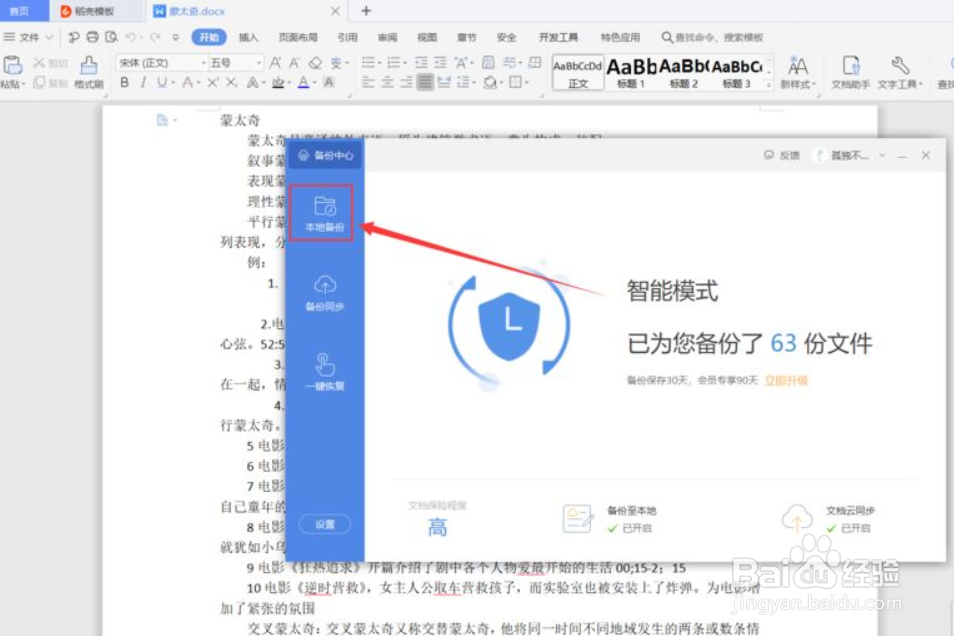Screen dimensions: 954x636
Task: Apply the 正文 body style
Action: tap(577, 72)
